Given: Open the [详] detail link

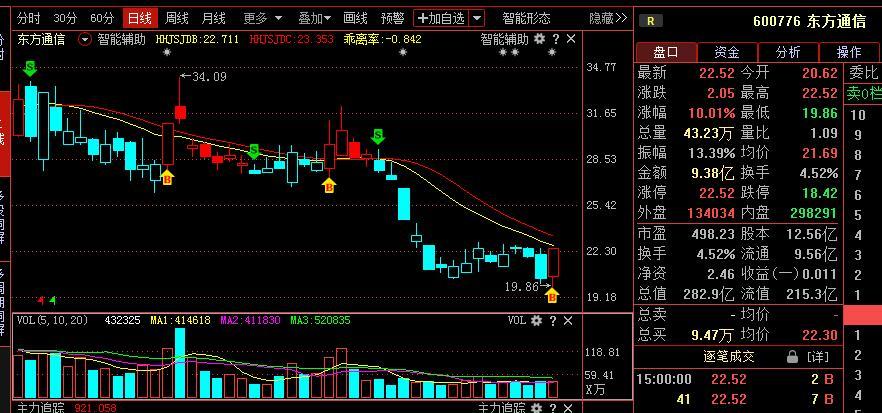Looking at the screenshot, I should 818,357.
